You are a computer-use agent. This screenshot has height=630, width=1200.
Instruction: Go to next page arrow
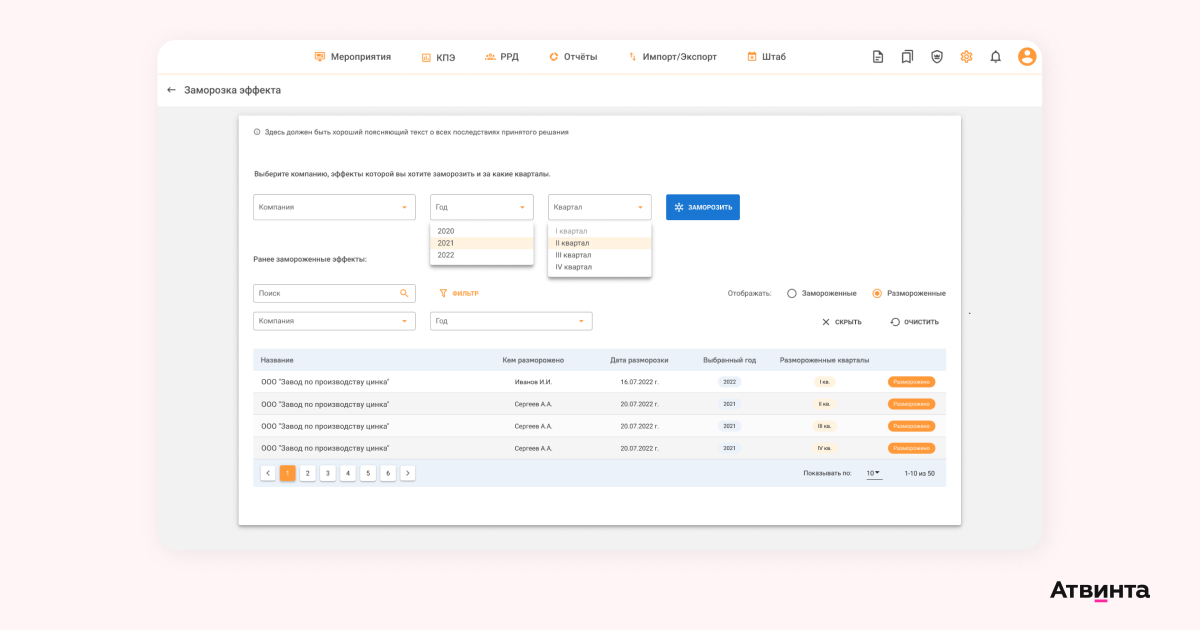[x=408, y=473]
